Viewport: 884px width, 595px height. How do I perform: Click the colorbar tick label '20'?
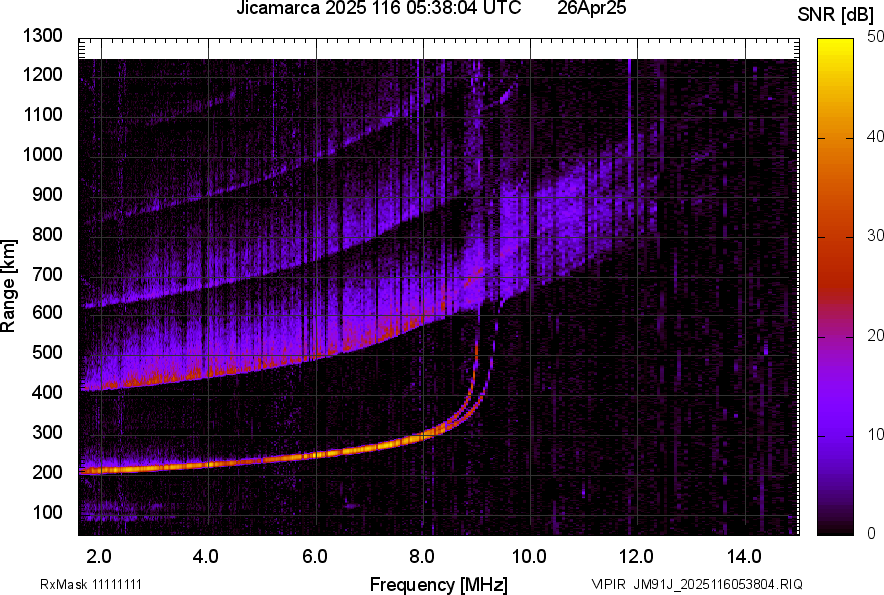coord(875,336)
